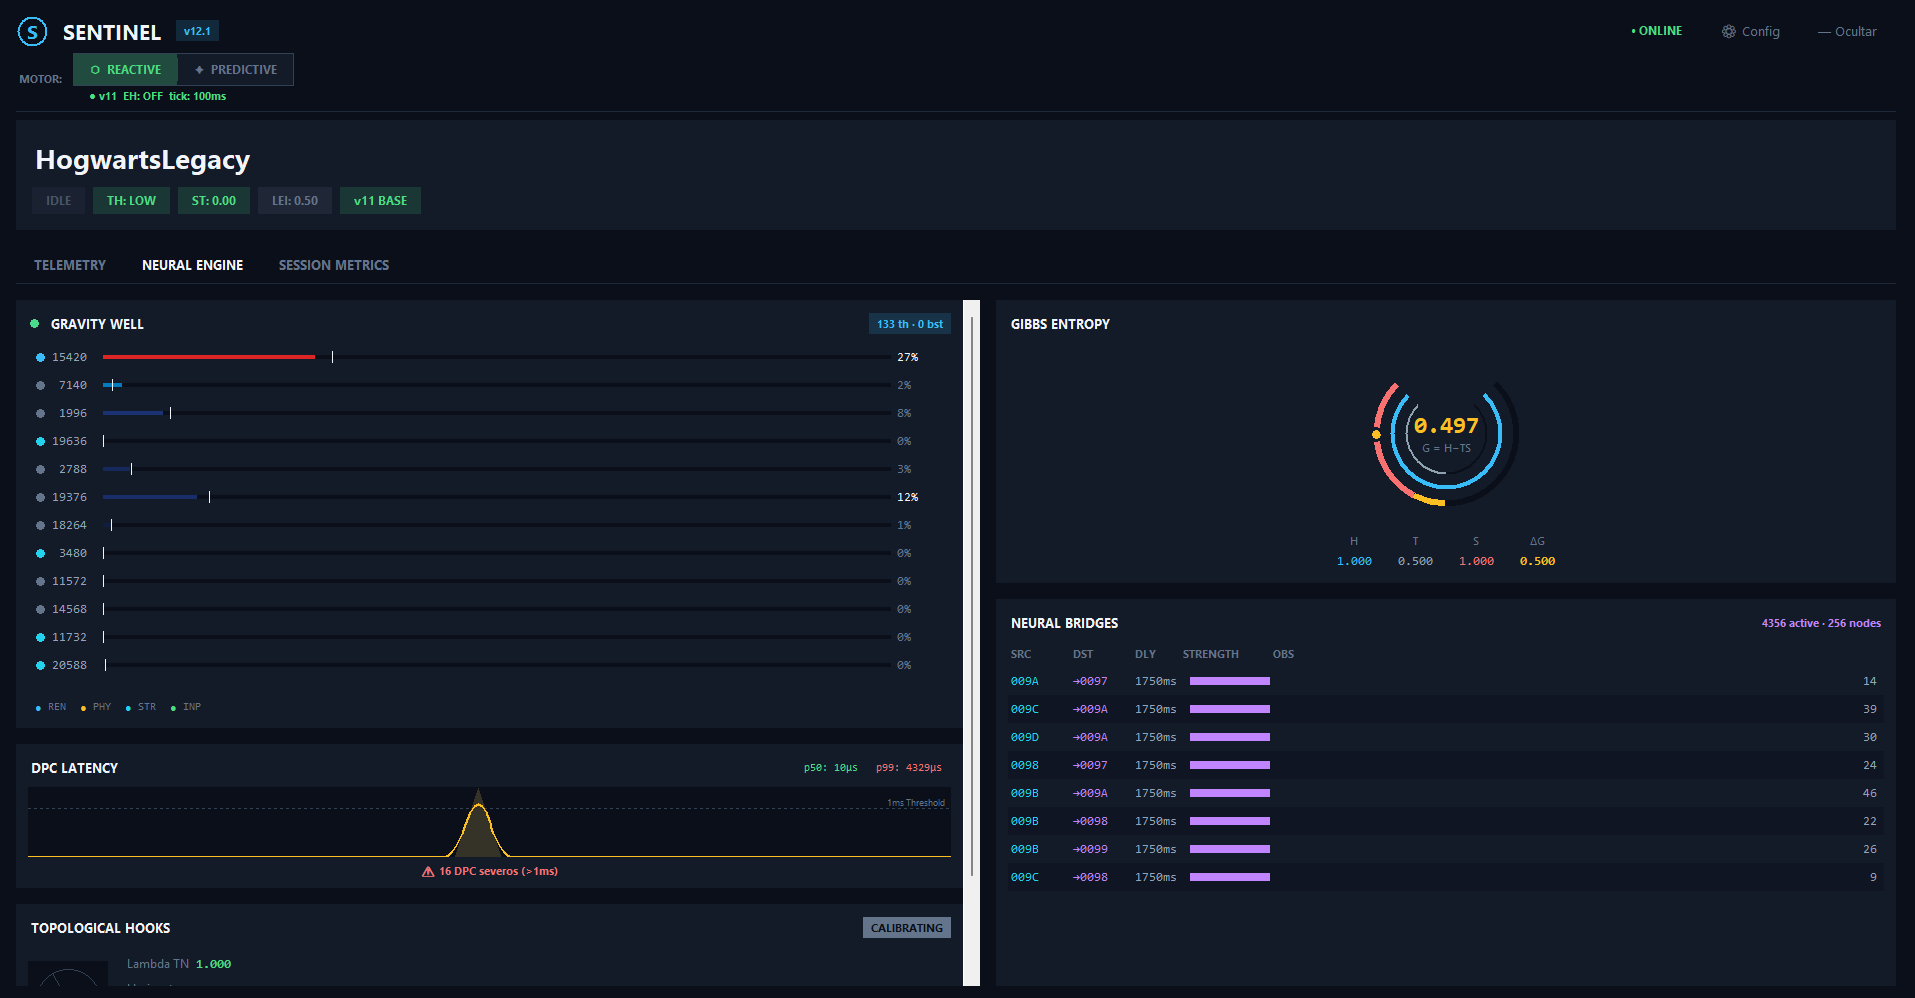Click the blue load bar for 19376
Viewport: 1915px width, 998px height.
[150, 497]
